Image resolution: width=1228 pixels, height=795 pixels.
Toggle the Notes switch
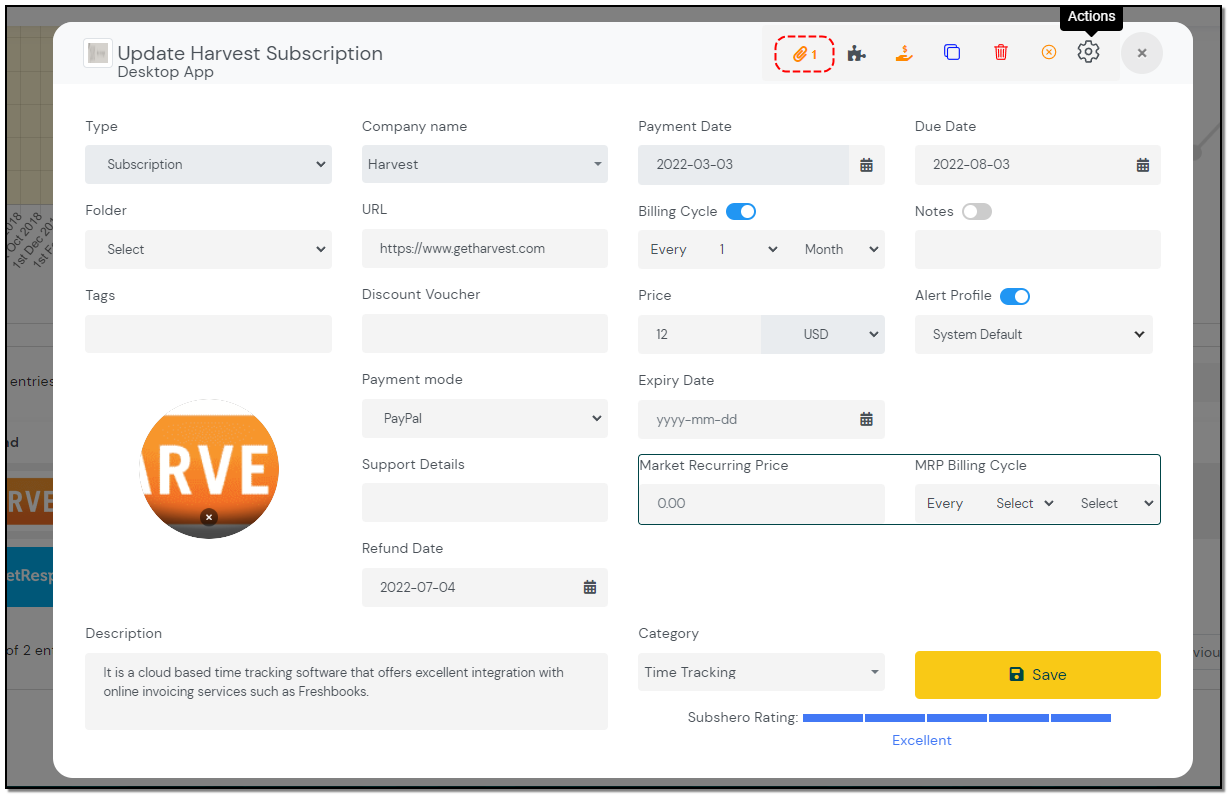[977, 211]
